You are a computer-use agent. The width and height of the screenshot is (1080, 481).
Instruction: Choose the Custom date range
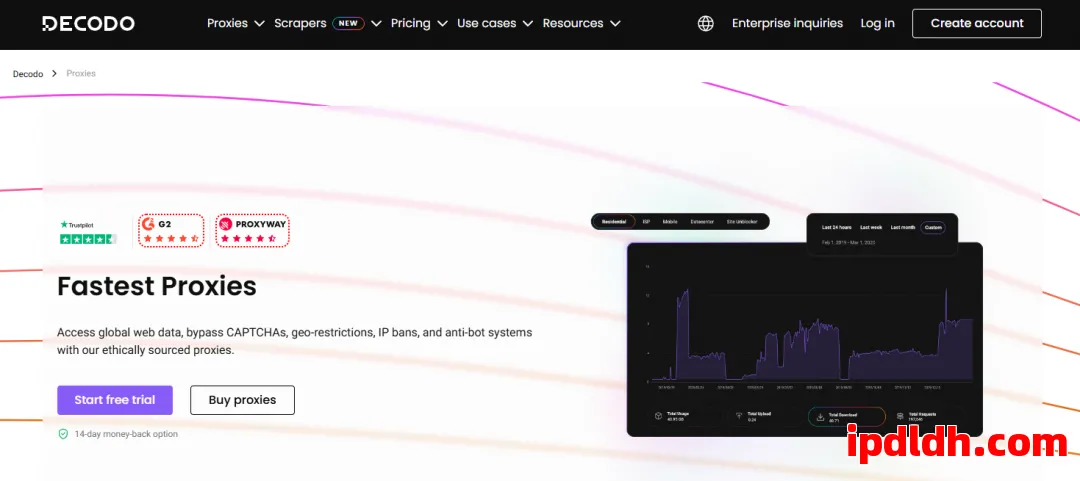(933, 227)
